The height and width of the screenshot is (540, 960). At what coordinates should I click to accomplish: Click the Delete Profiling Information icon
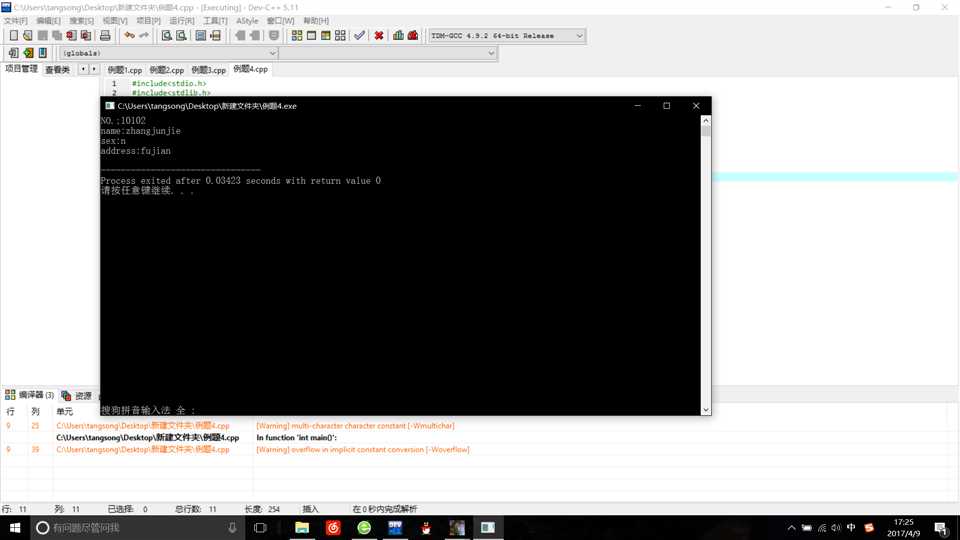(413, 36)
